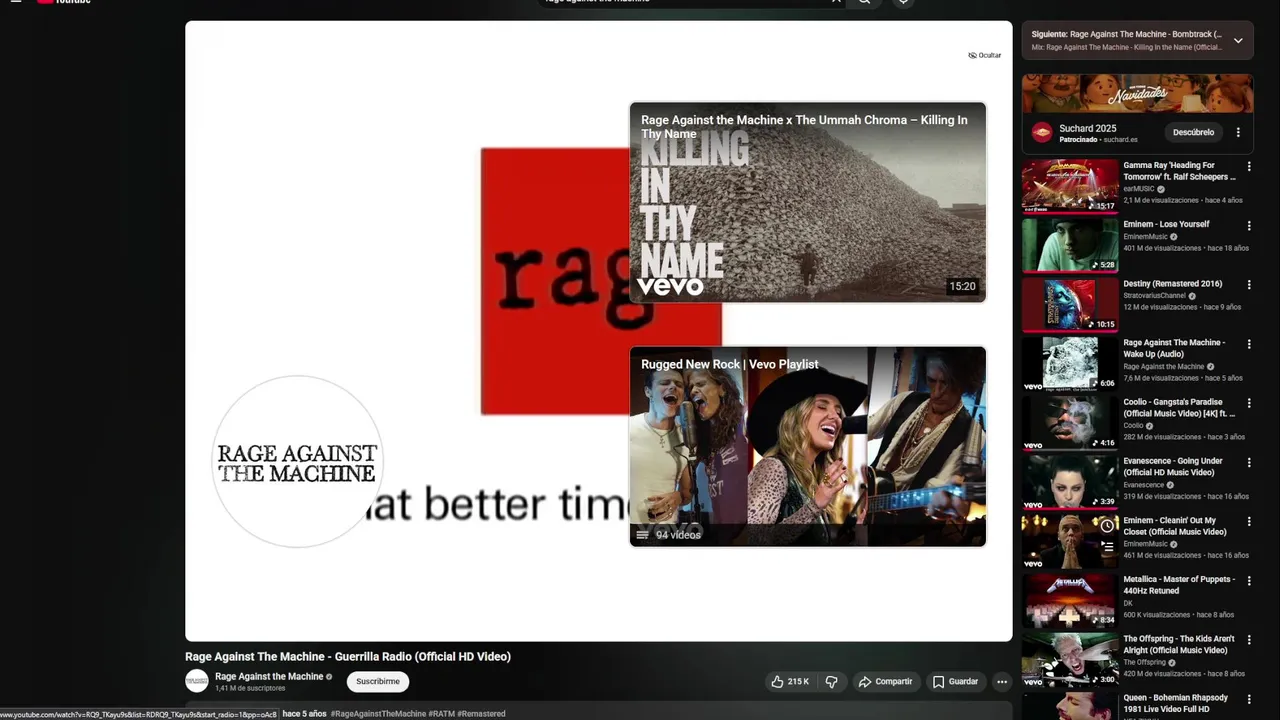Open options for Destiny (Remastered 2016)

pos(1248,285)
